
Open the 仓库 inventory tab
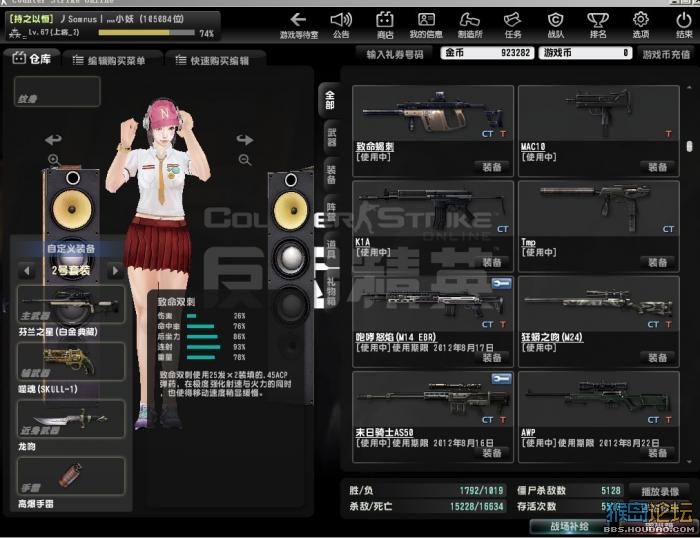(32, 59)
